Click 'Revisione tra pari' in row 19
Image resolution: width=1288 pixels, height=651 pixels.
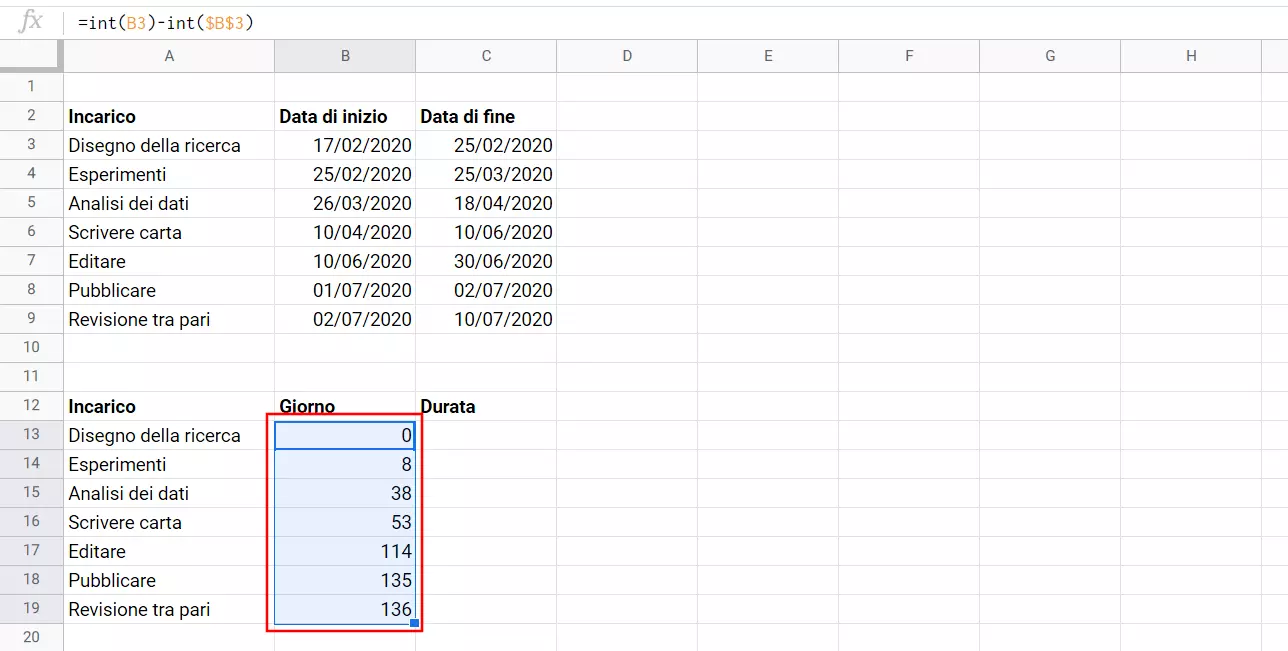(169, 609)
